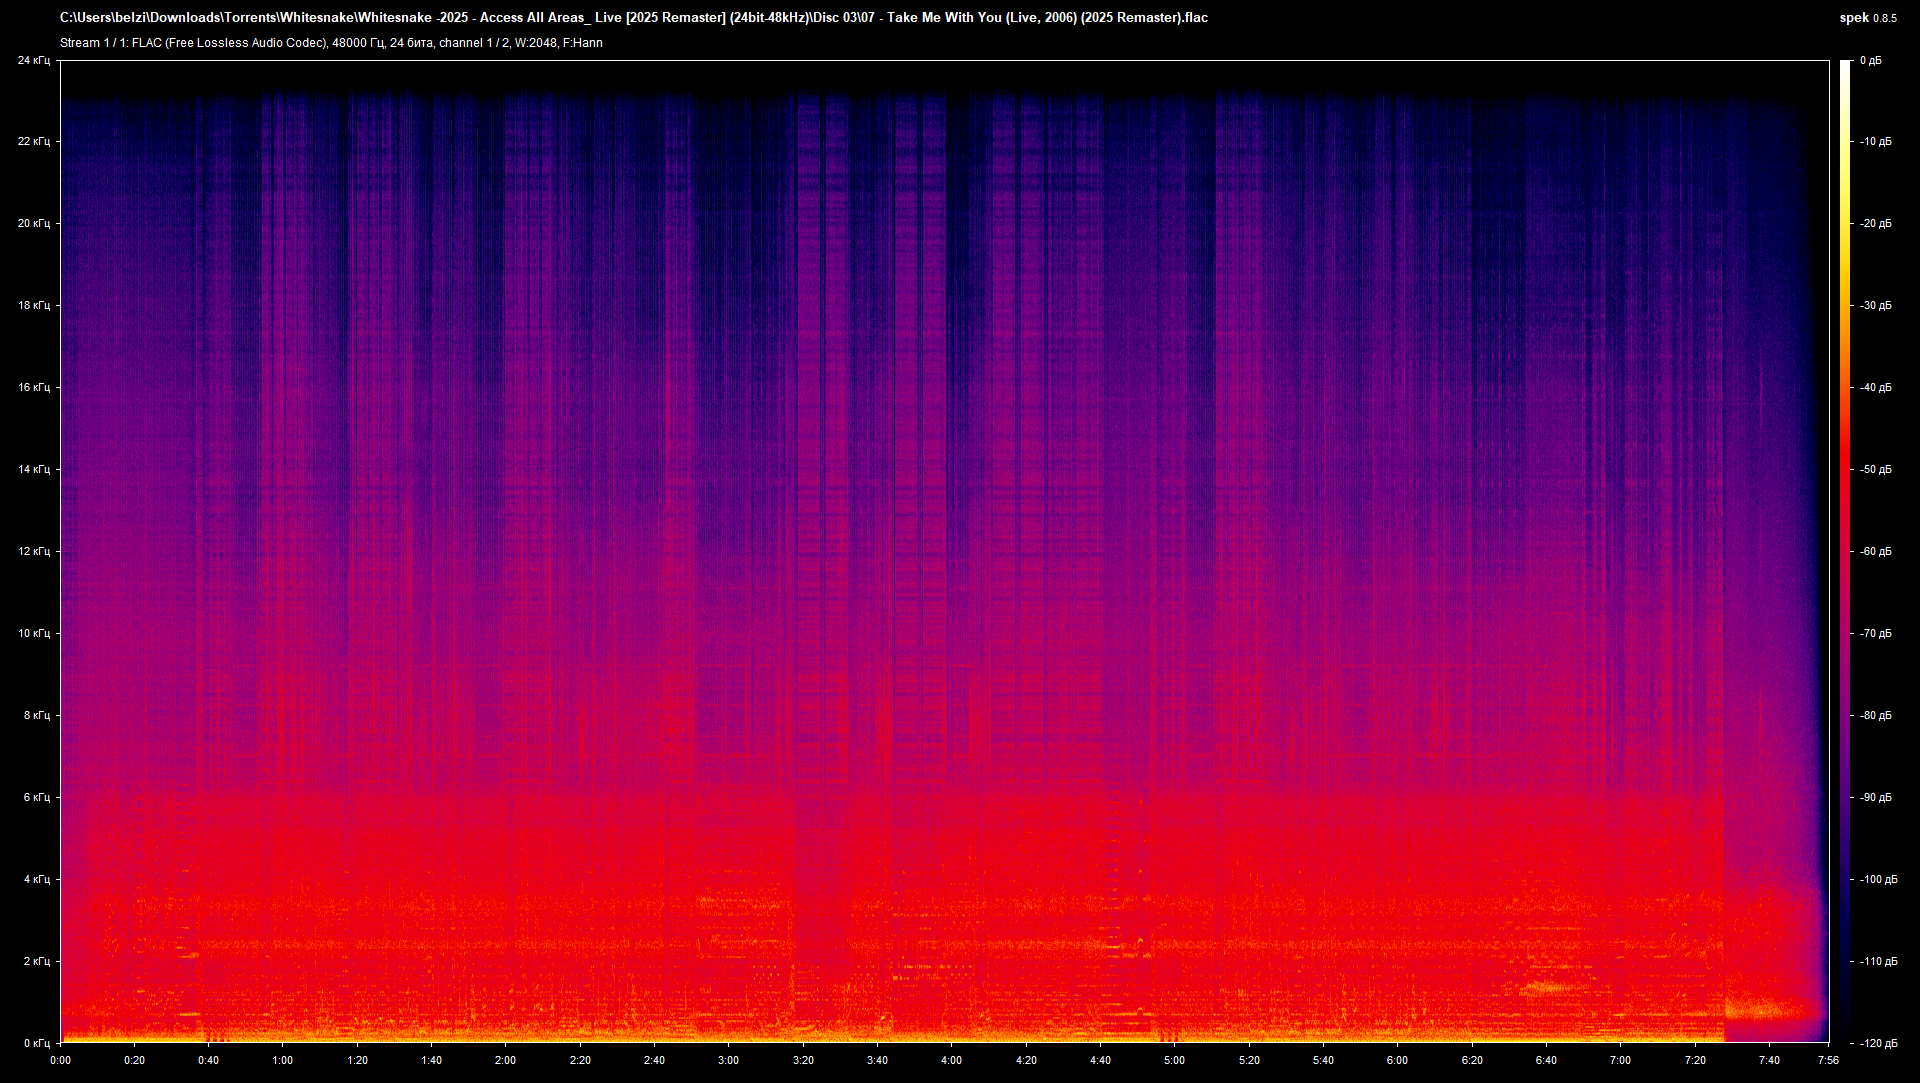Screen dimensions: 1920x1083
Task: Click the 3:00 time axis marker
Action: click(728, 1060)
